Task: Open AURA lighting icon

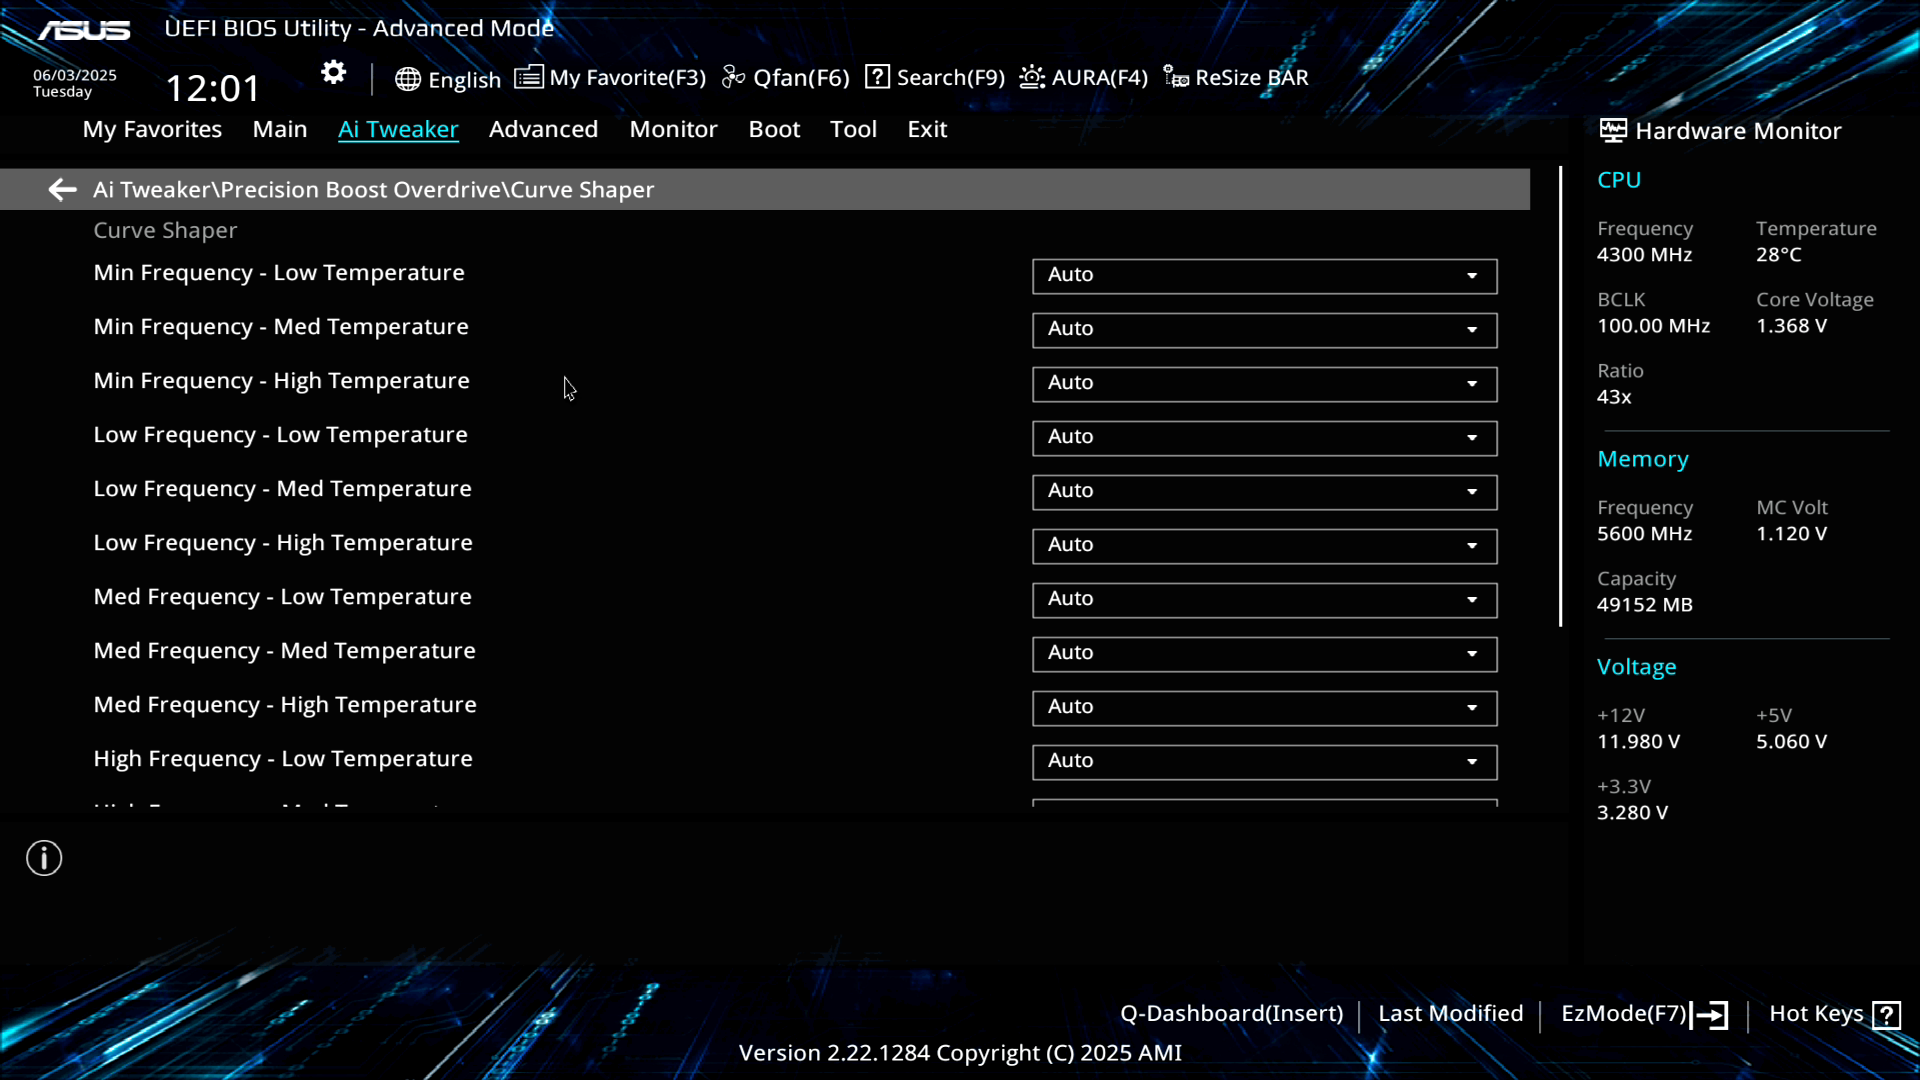Action: point(1032,77)
